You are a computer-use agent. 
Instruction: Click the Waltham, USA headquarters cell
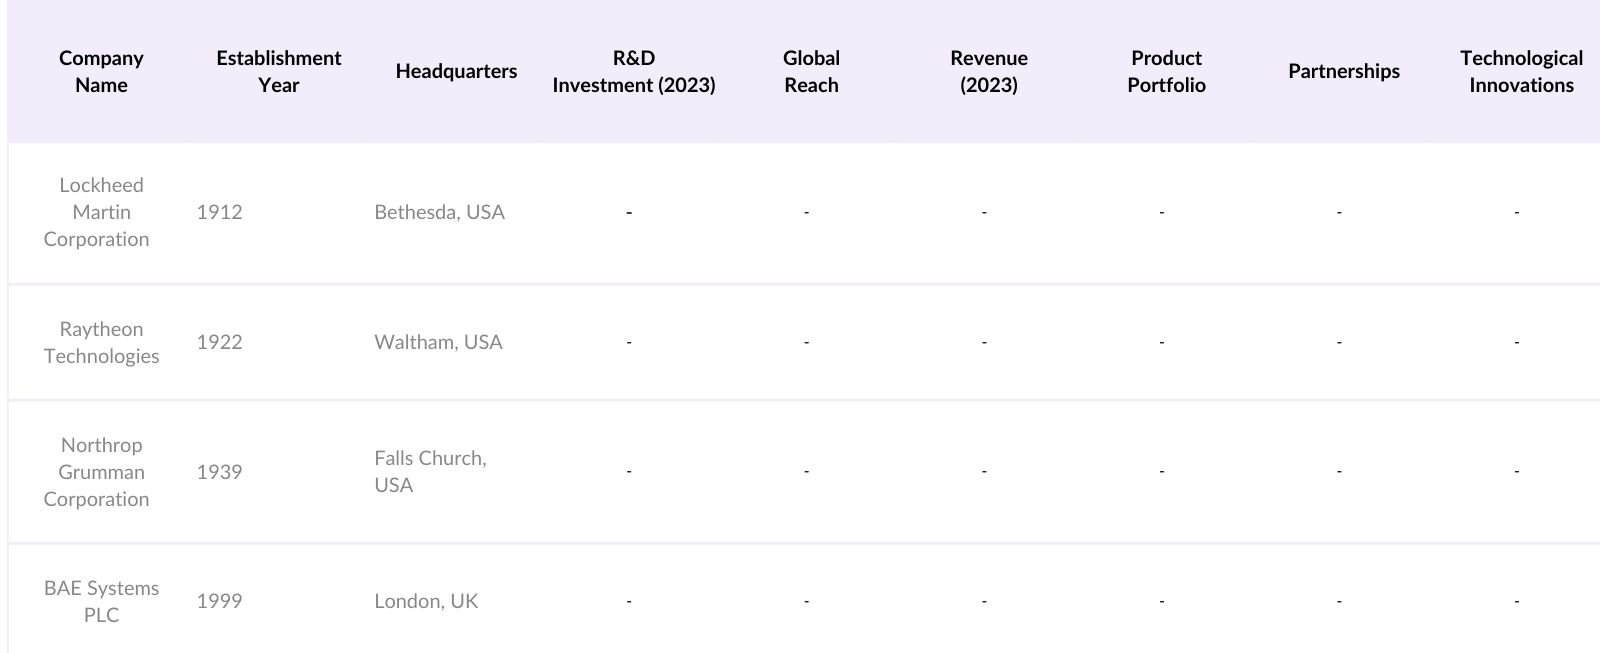[x=438, y=342]
